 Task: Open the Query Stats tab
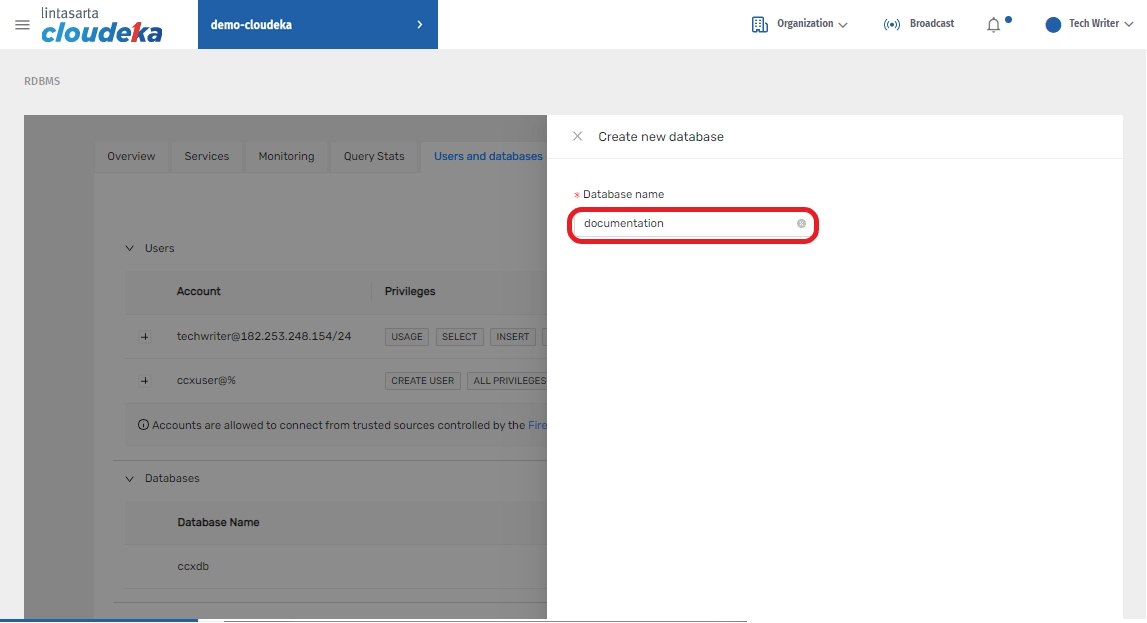pos(374,157)
